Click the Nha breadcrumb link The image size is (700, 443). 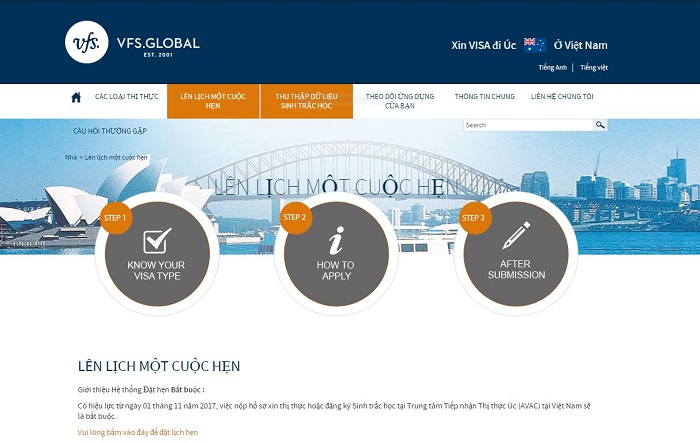pos(71,157)
